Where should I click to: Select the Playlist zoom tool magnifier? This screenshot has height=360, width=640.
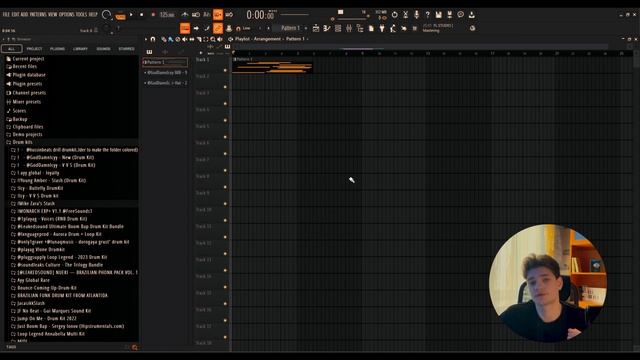[213, 39]
